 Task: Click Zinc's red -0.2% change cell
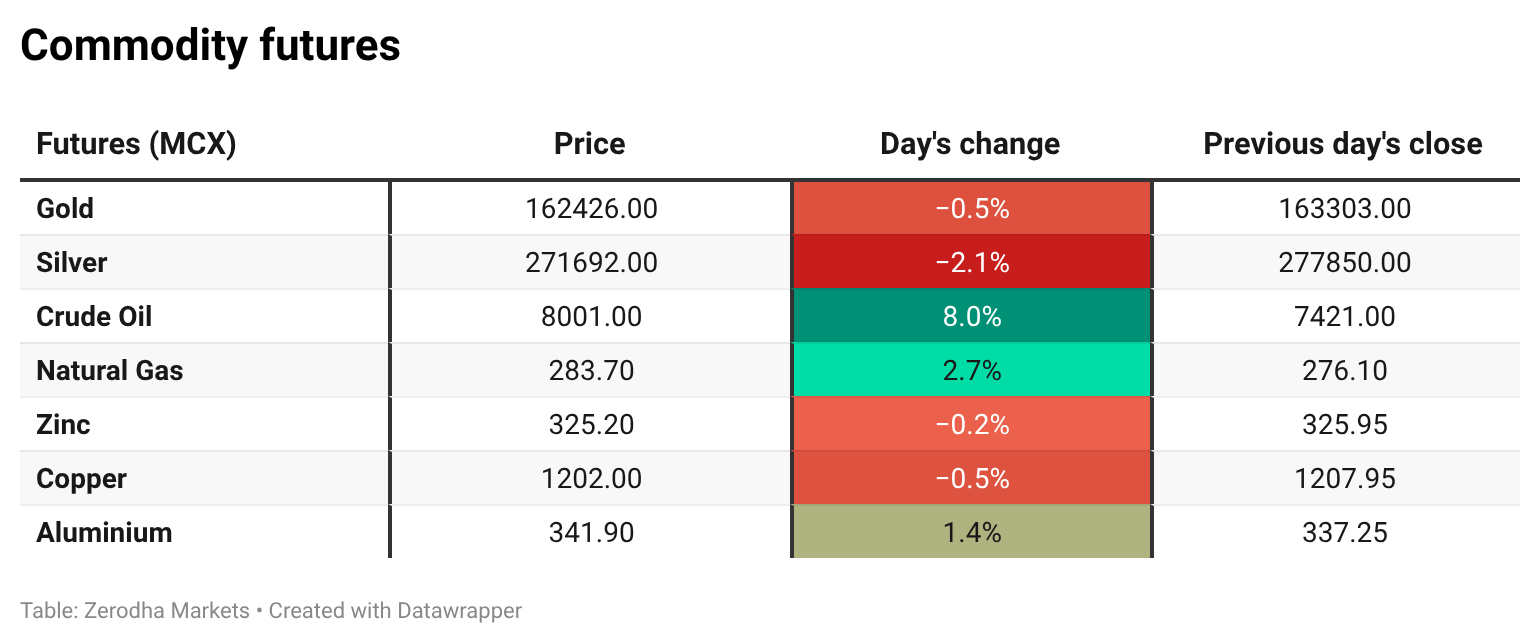[x=972, y=425]
